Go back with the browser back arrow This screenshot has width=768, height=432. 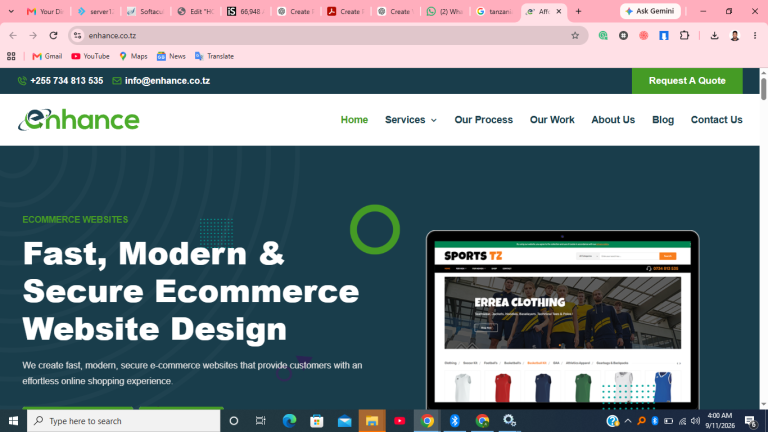13,36
